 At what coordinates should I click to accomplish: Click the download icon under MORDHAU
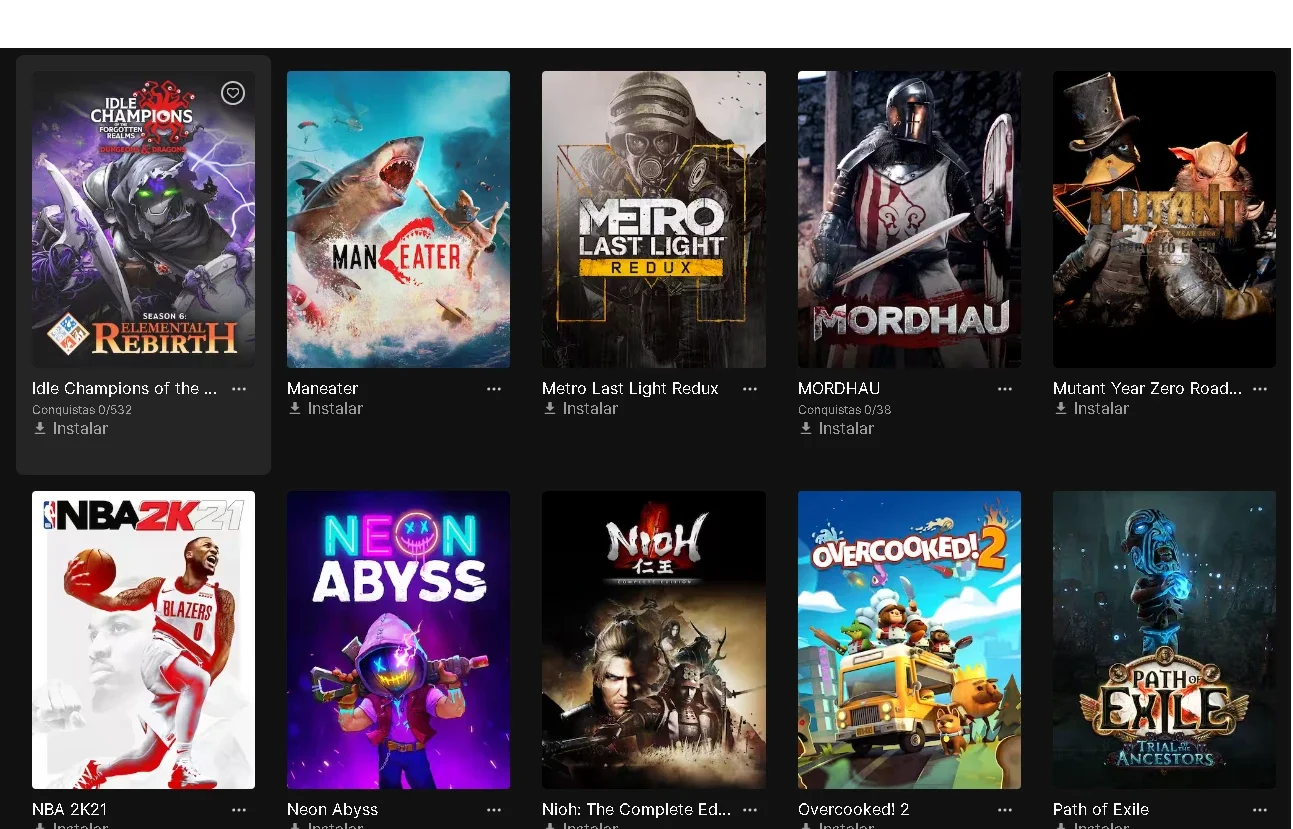[x=806, y=428]
